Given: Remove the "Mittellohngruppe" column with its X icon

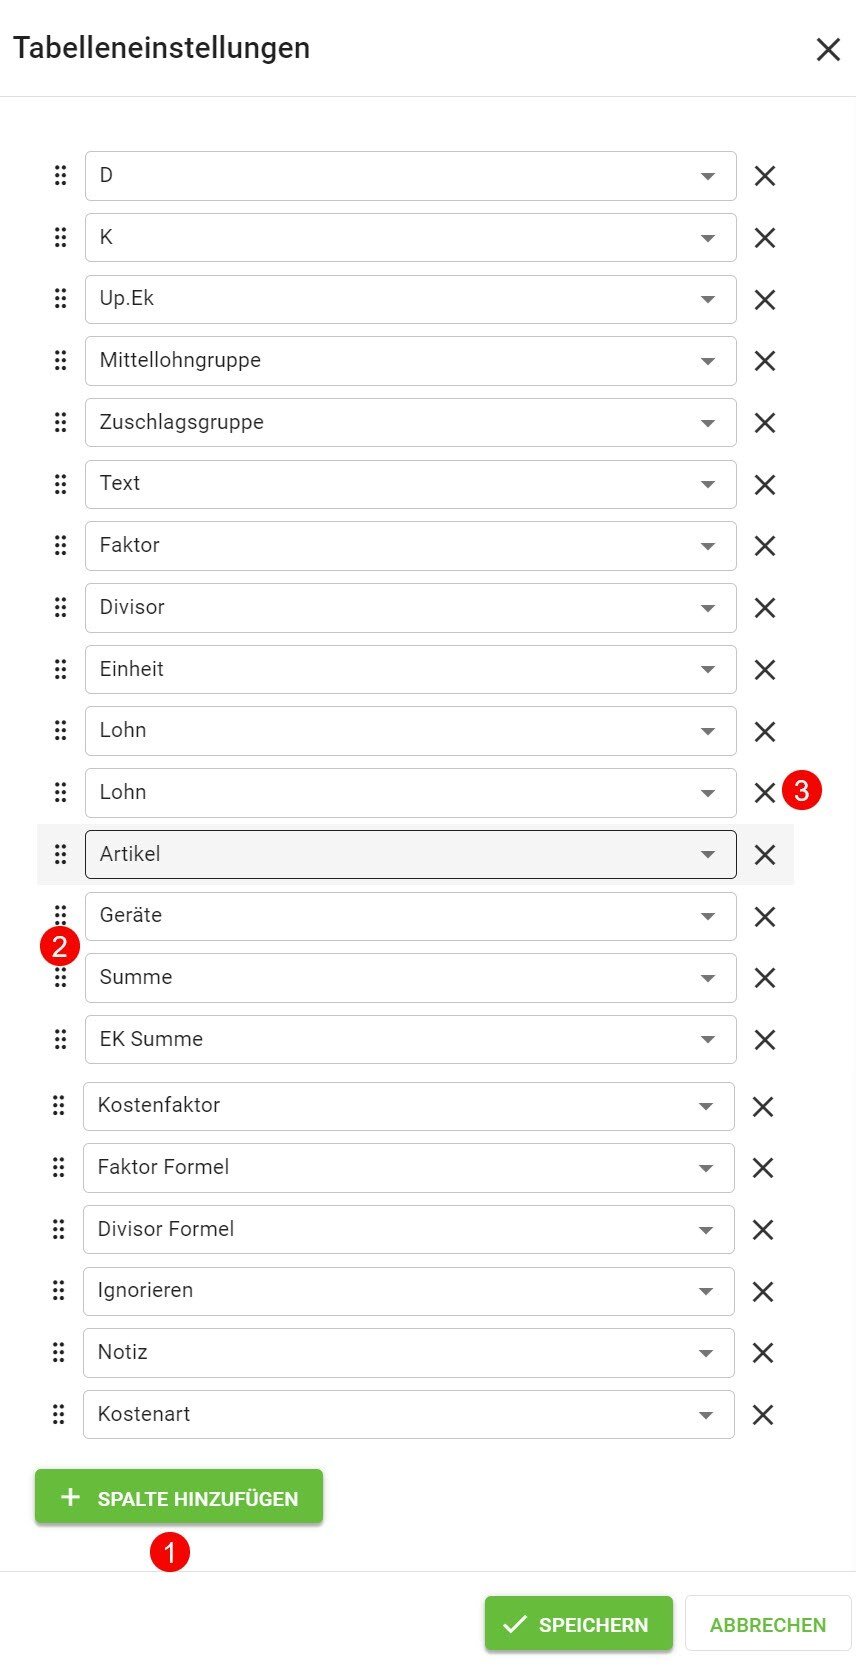Looking at the screenshot, I should (x=764, y=361).
